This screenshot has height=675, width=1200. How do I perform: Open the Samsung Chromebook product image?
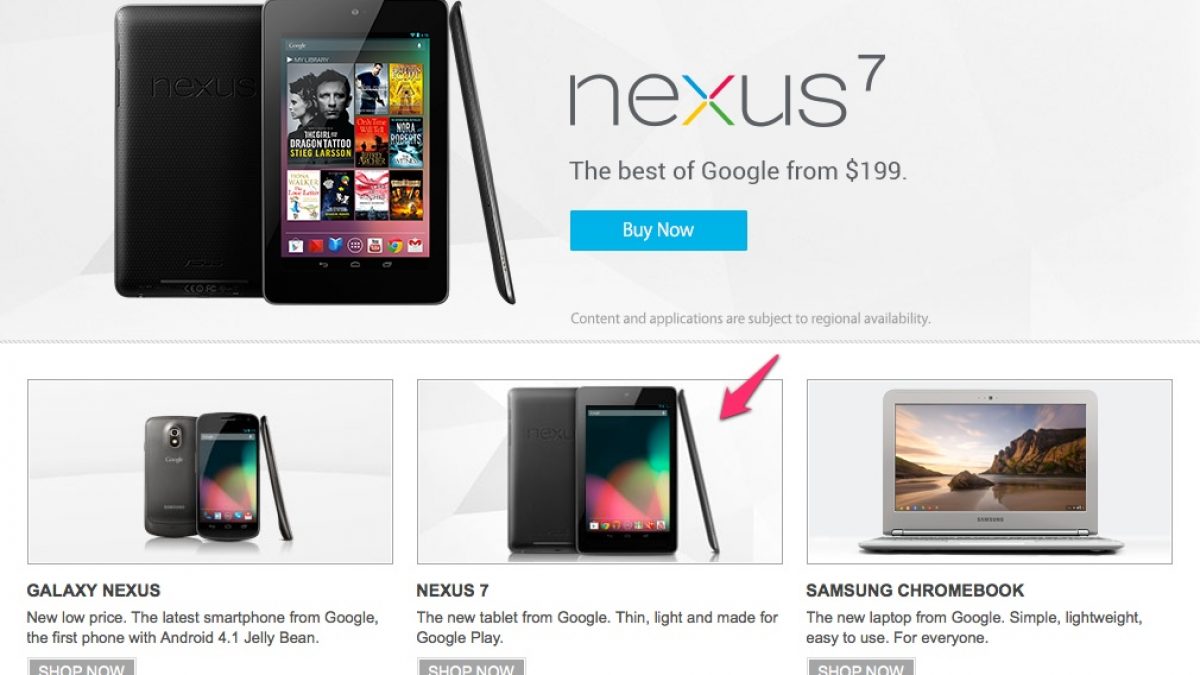(x=990, y=471)
